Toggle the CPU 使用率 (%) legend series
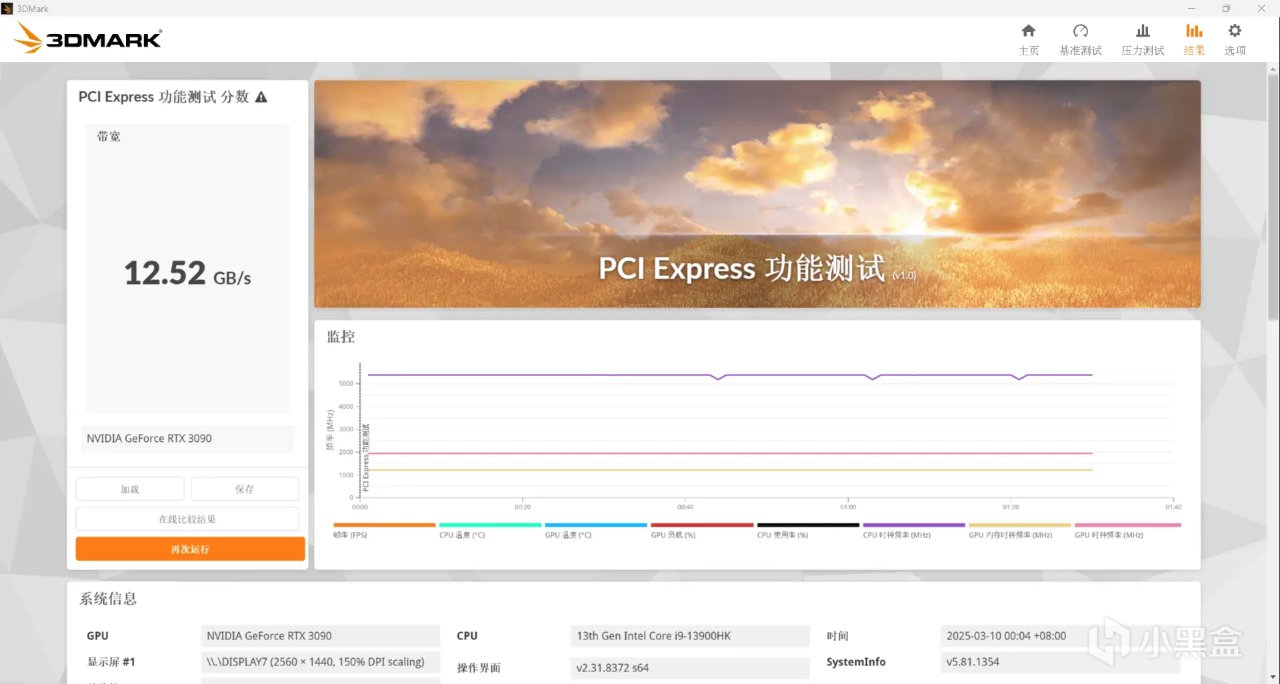1280x684 pixels. click(808, 530)
